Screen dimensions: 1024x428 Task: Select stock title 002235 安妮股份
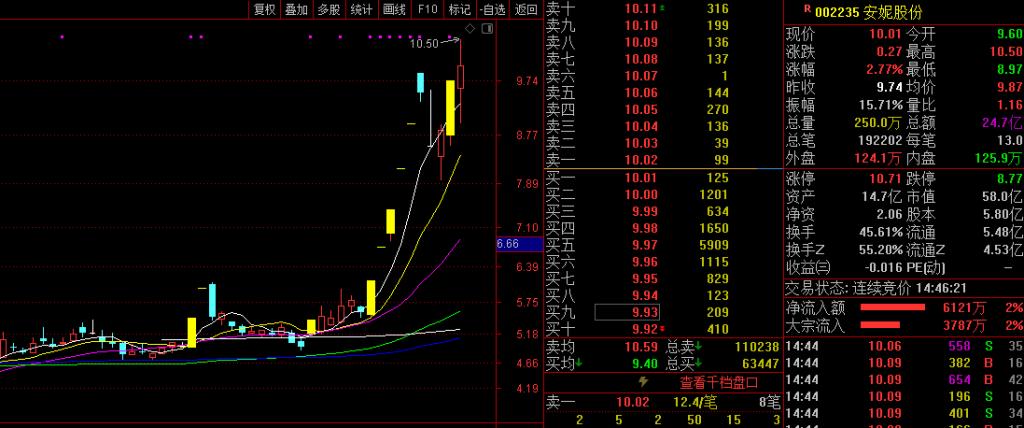tap(869, 12)
